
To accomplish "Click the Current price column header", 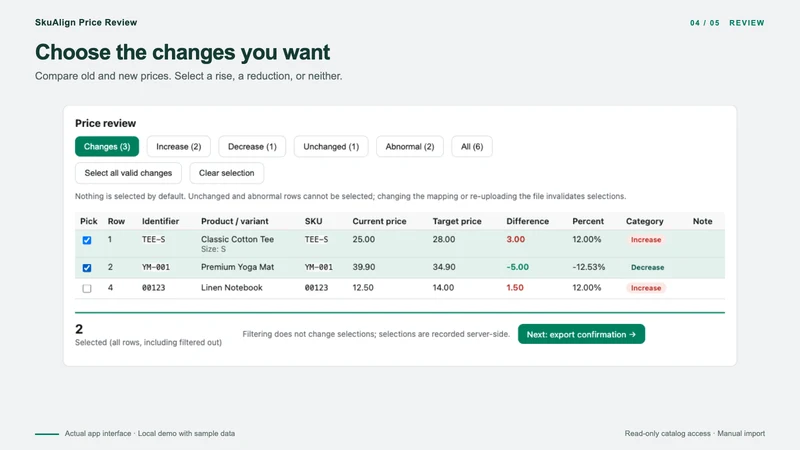I will [379, 221].
